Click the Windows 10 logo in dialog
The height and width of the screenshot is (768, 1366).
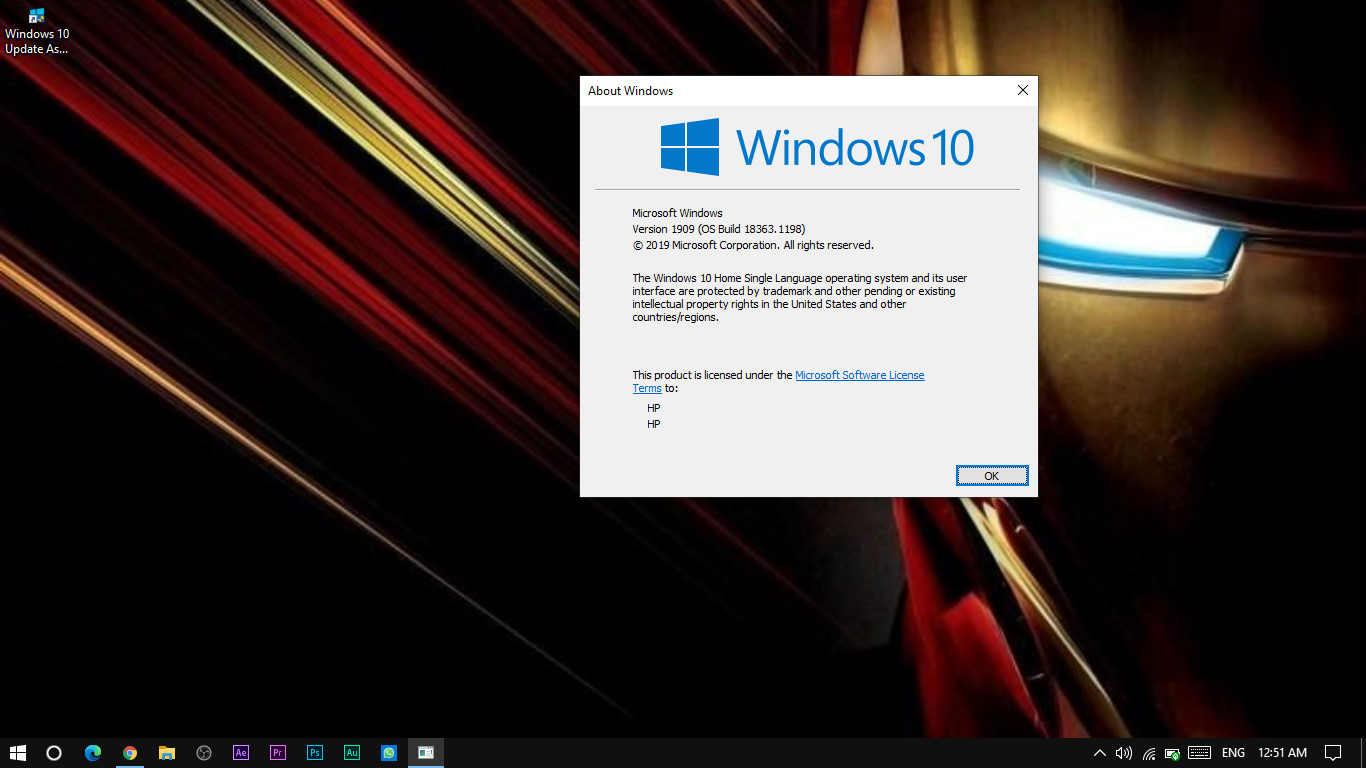(x=817, y=147)
